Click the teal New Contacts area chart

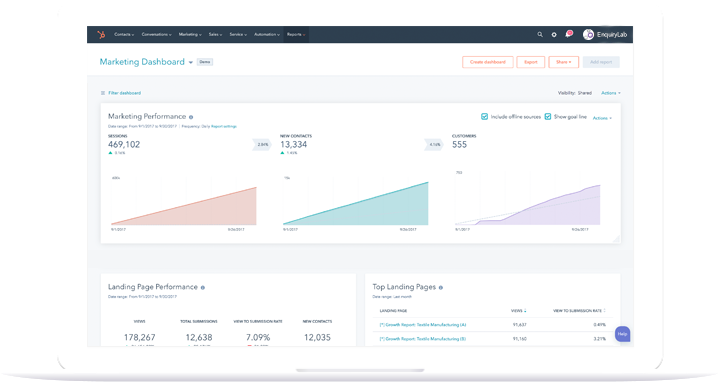[356, 203]
